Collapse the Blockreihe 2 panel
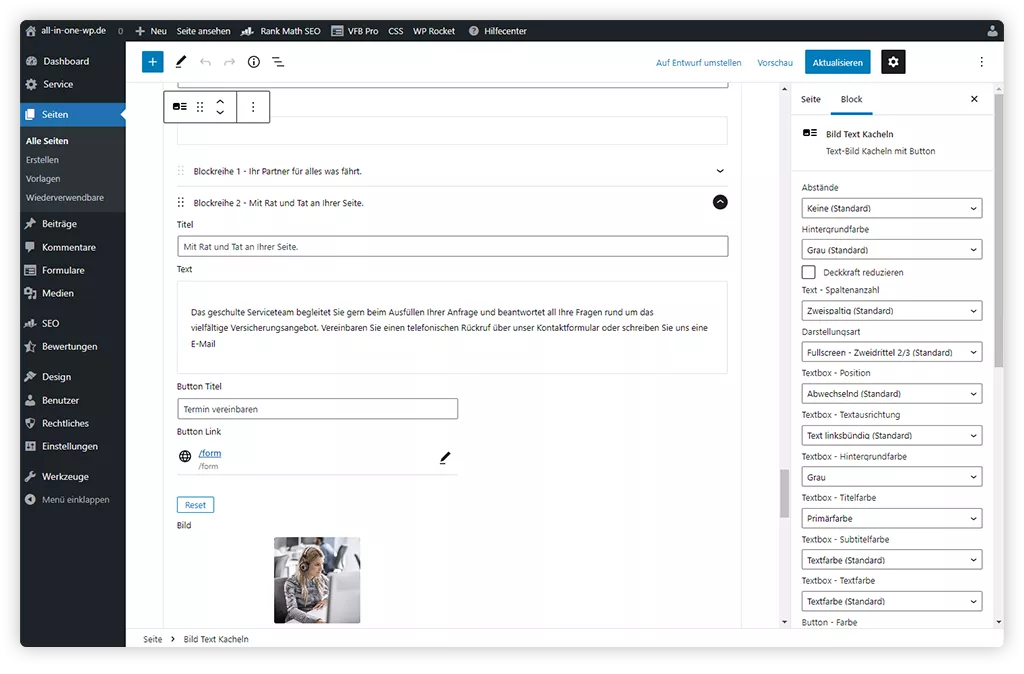This screenshot has width=1024, height=674. [719, 202]
